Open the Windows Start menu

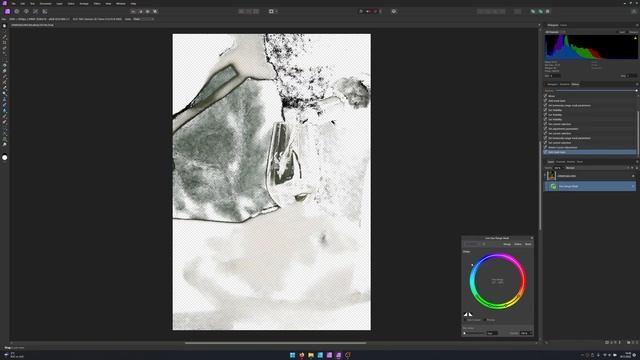(292, 355)
